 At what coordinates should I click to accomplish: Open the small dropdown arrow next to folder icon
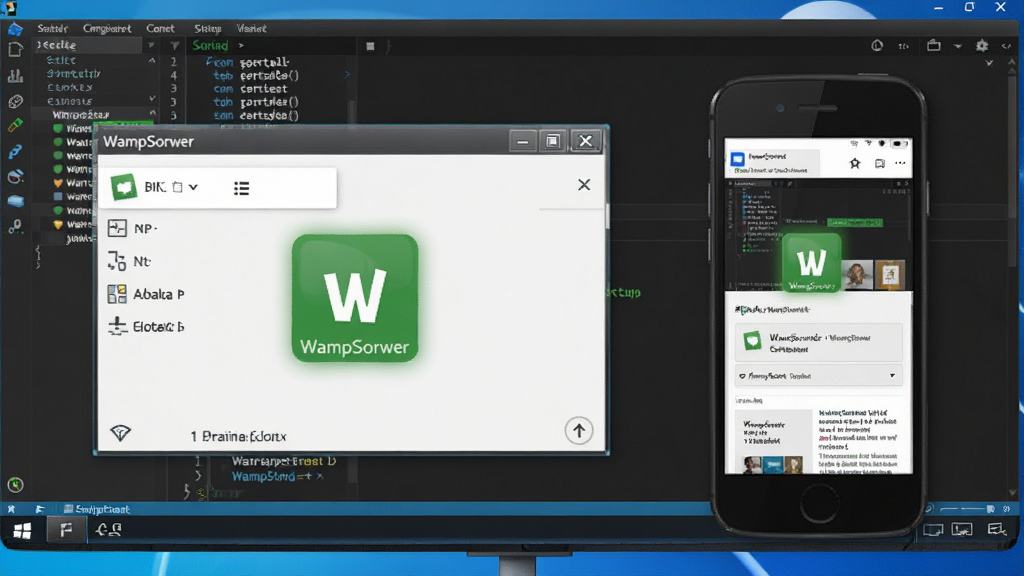[957, 46]
